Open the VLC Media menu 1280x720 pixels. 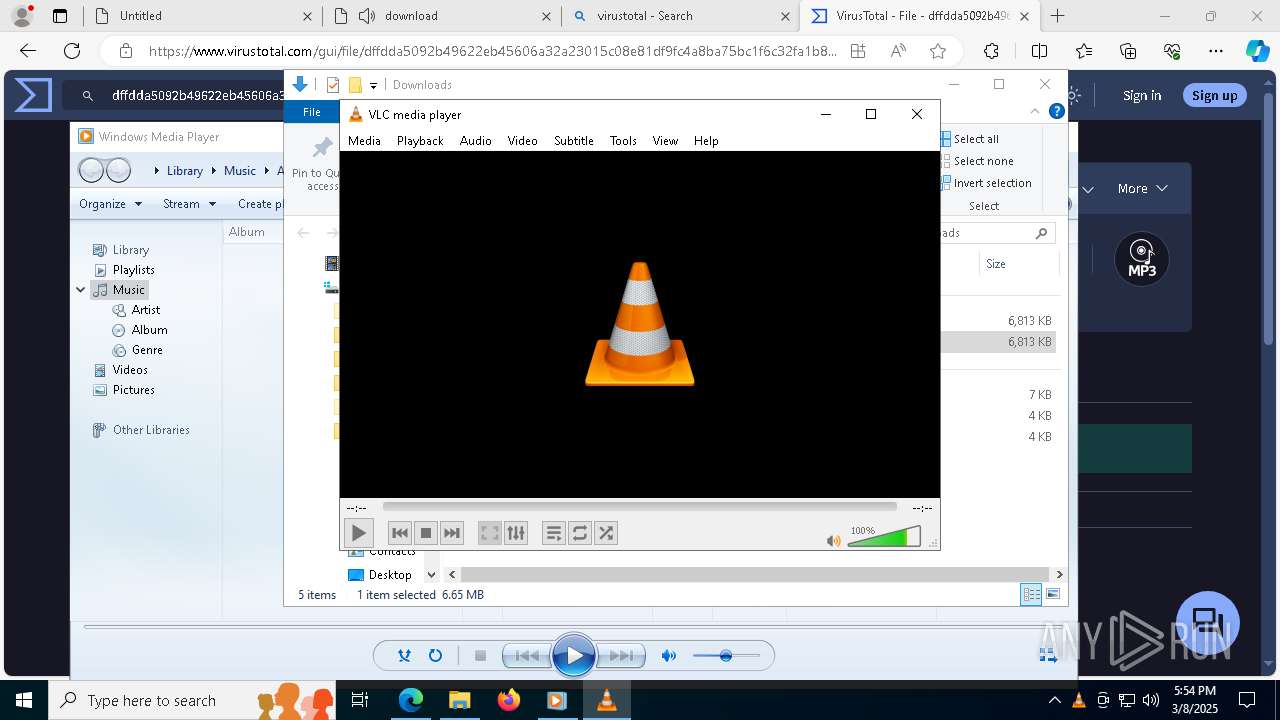coord(364,141)
